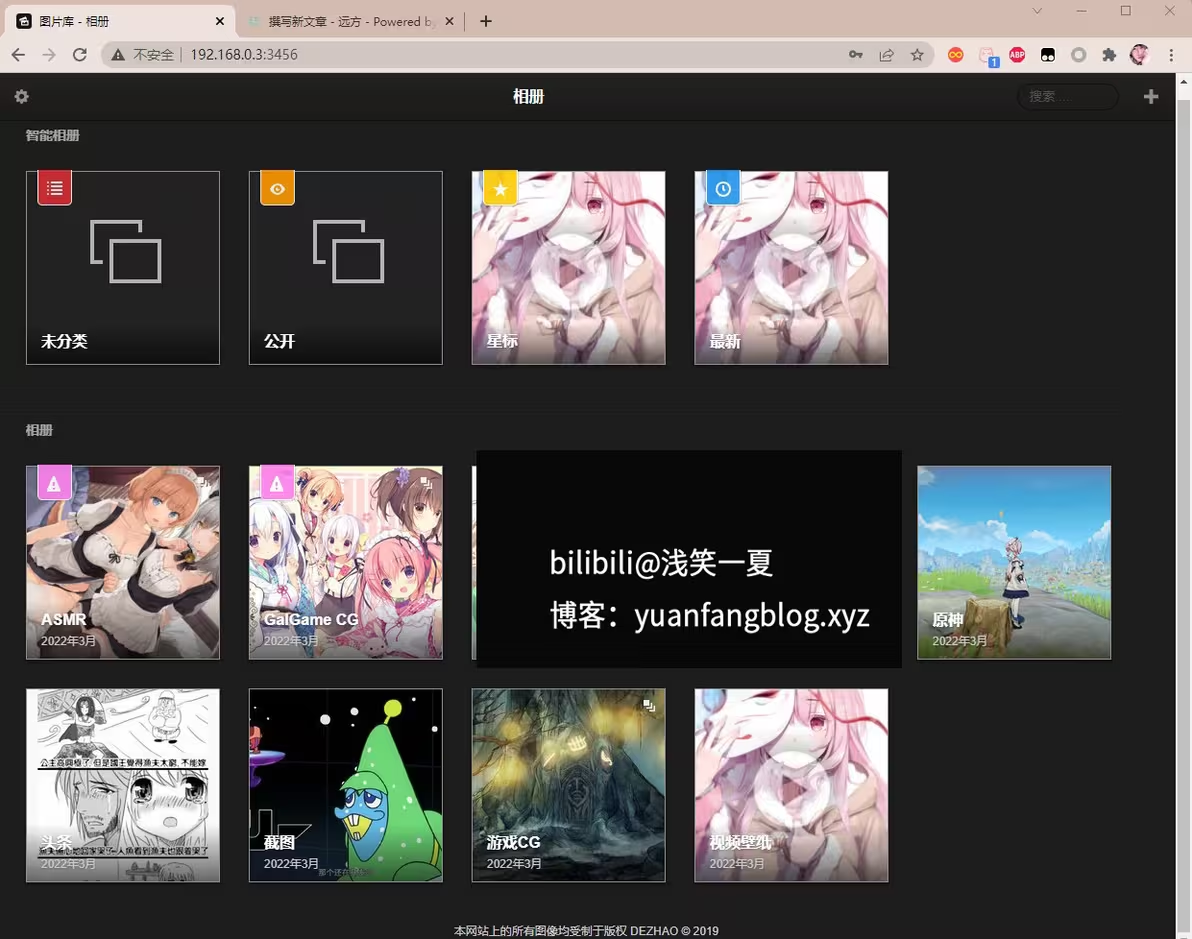
Task: Bookmark this page with star icon
Action: (x=917, y=55)
